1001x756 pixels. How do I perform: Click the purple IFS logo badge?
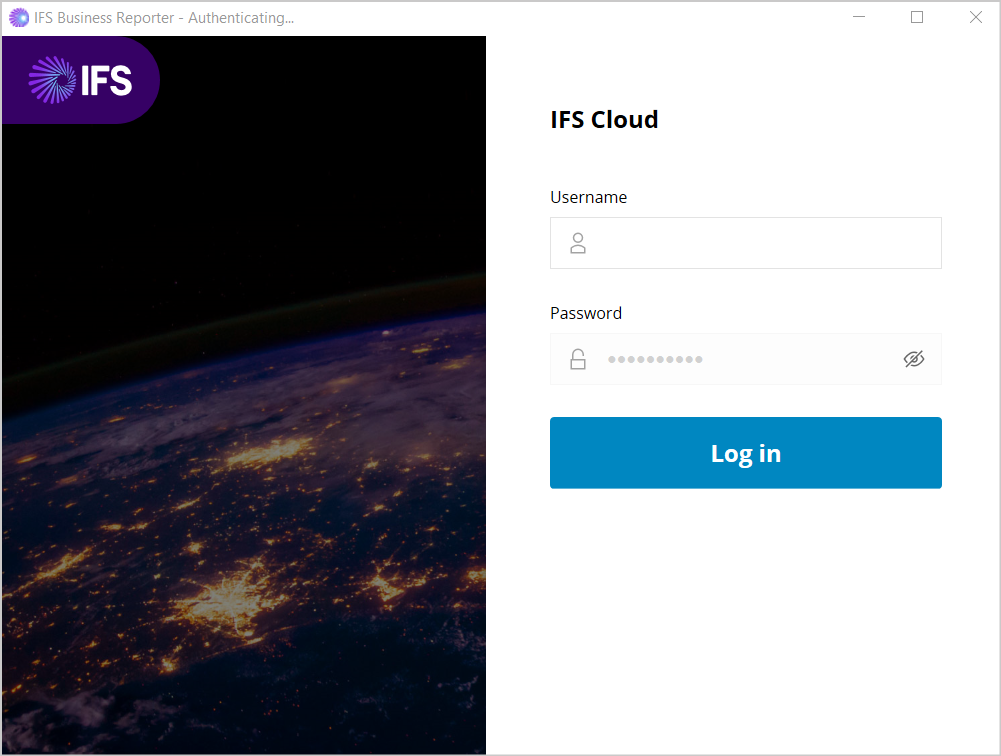coord(80,80)
